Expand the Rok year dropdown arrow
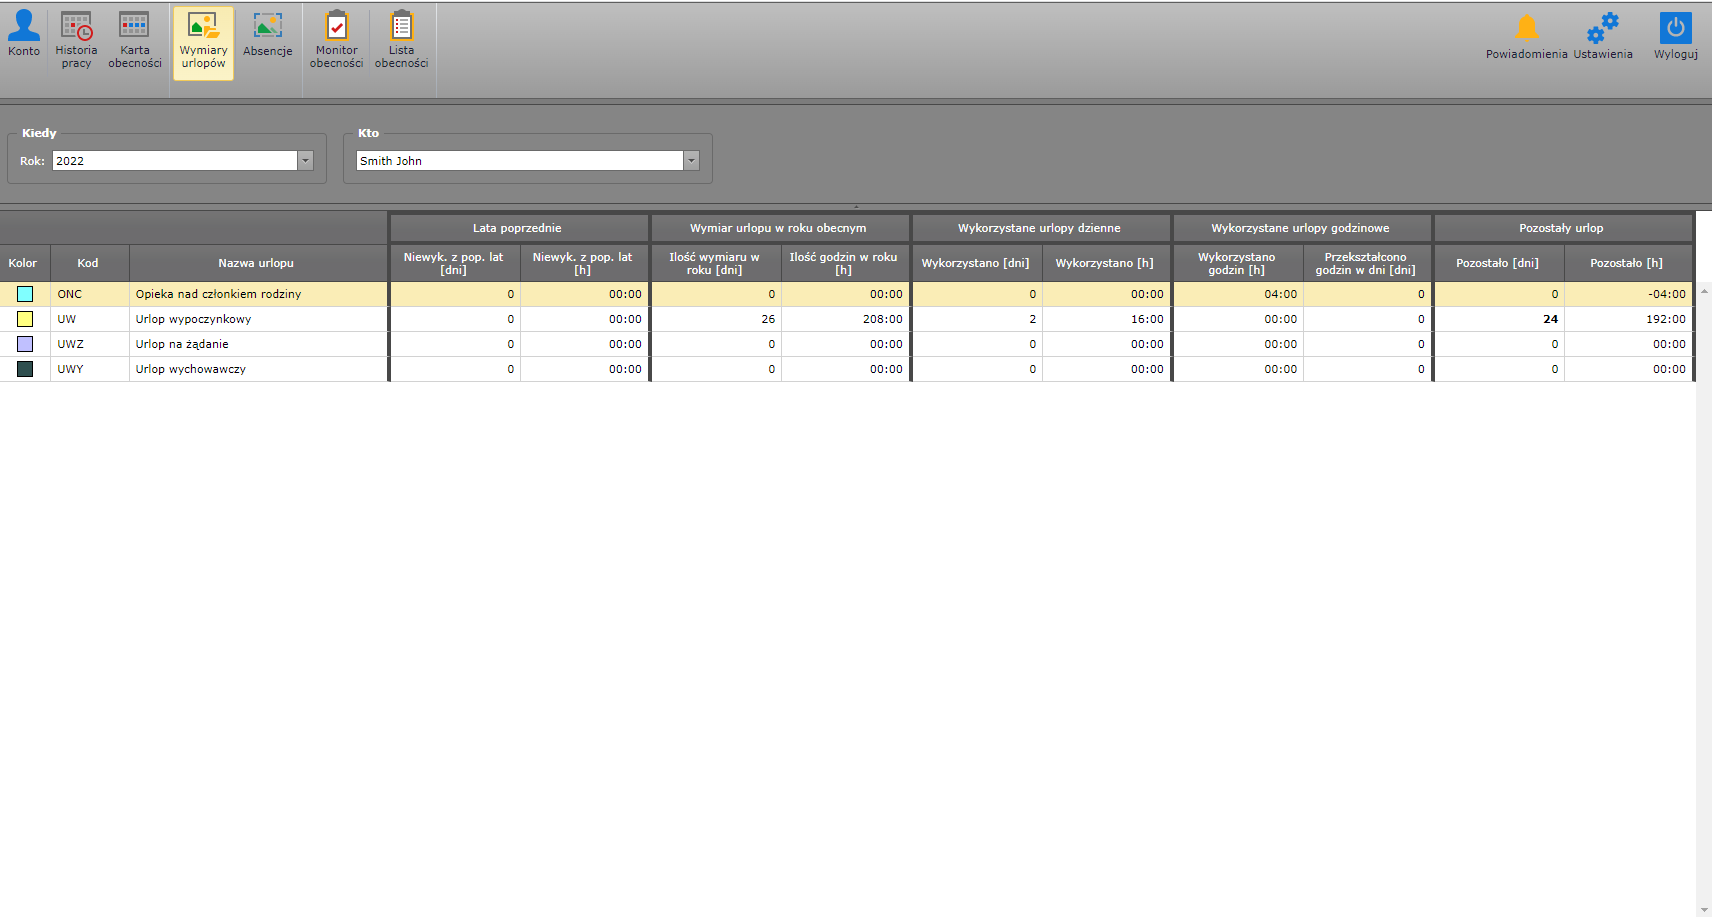Screen dimensions: 1712x917 (x=306, y=161)
